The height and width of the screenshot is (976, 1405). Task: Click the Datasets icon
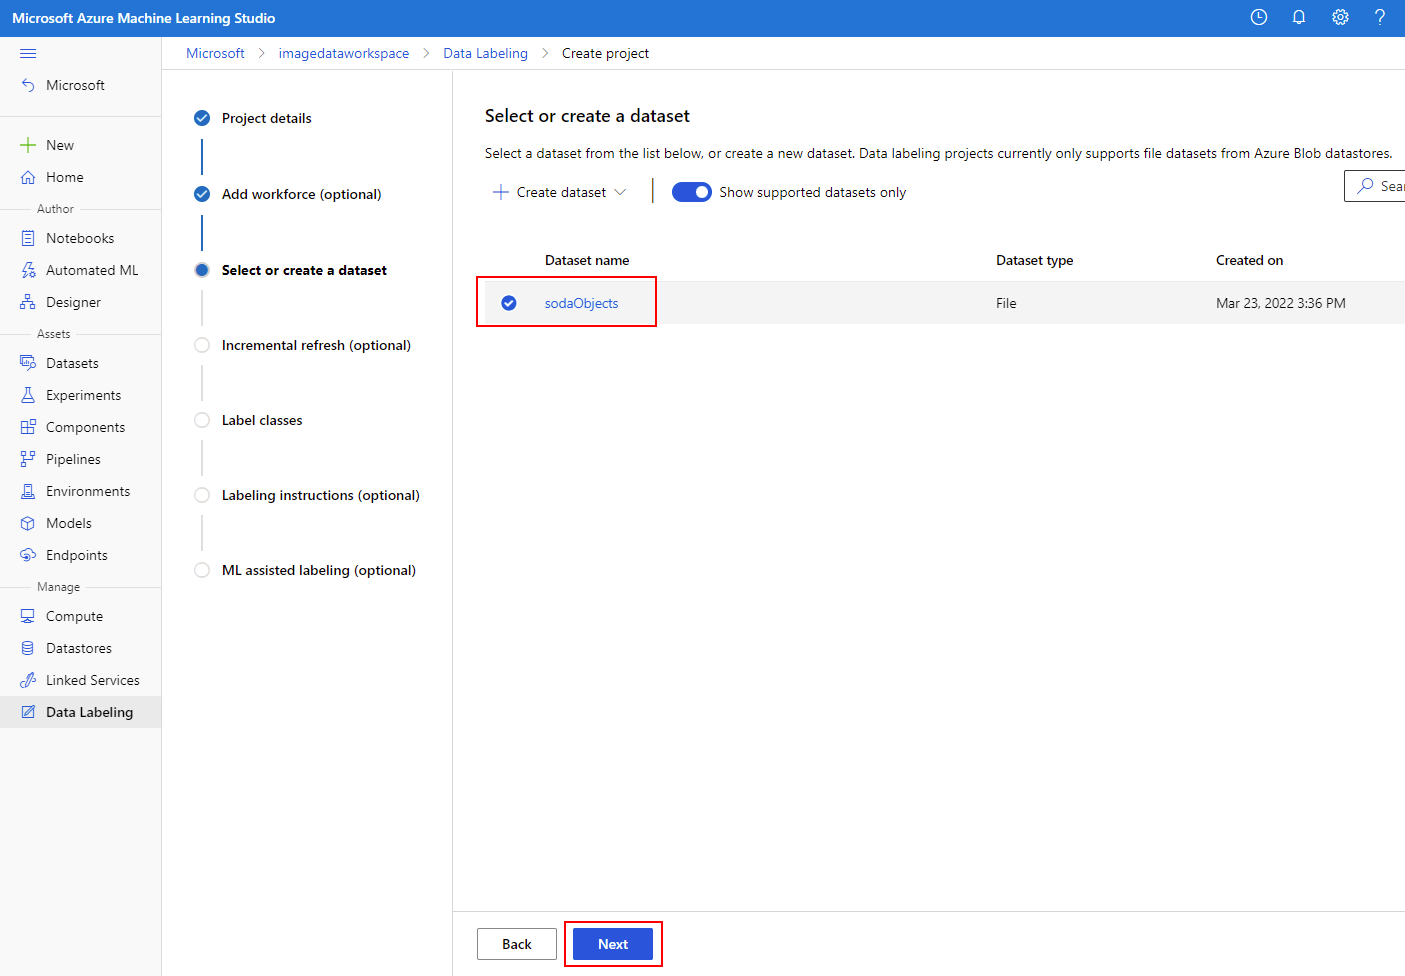pos(28,363)
